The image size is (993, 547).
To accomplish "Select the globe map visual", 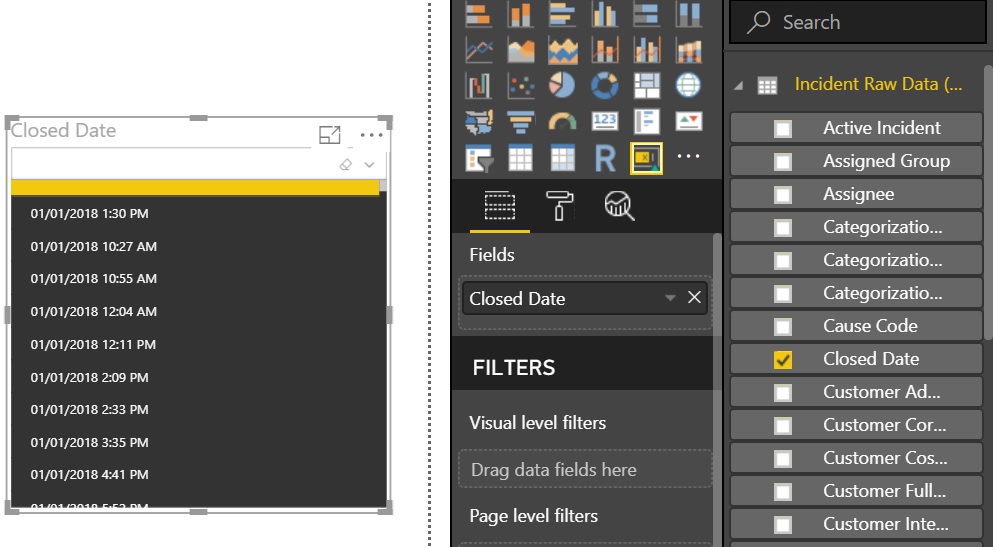I will tap(688, 85).
